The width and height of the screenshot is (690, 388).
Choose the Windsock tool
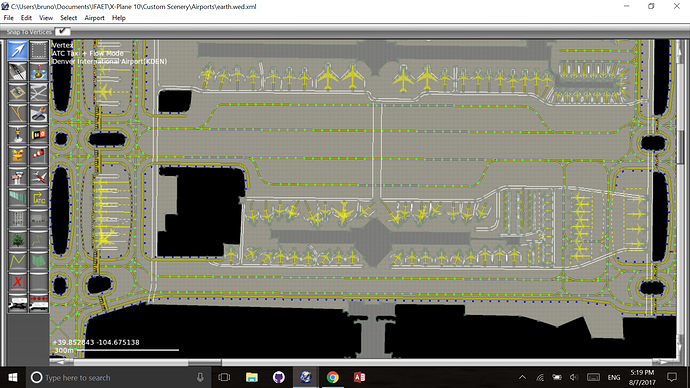(39, 156)
